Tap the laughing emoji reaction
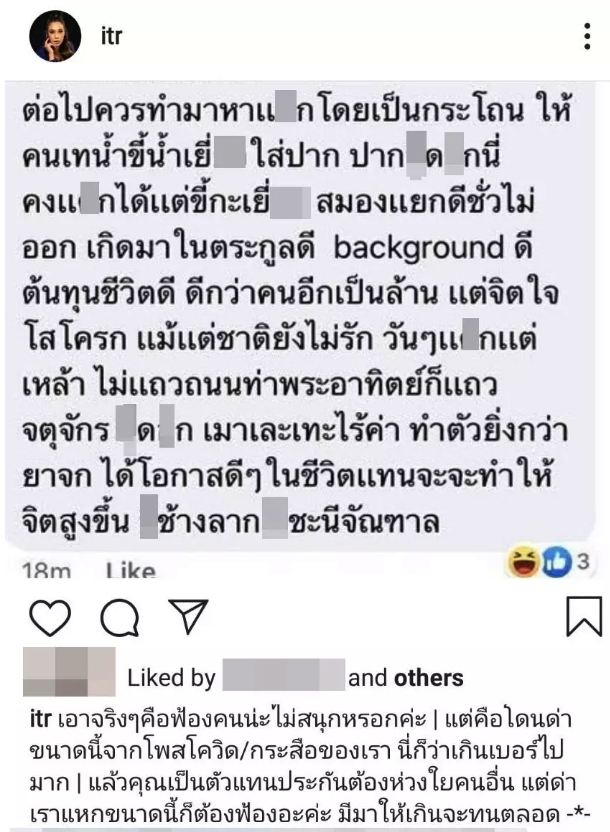 pyautogui.click(x=522, y=562)
